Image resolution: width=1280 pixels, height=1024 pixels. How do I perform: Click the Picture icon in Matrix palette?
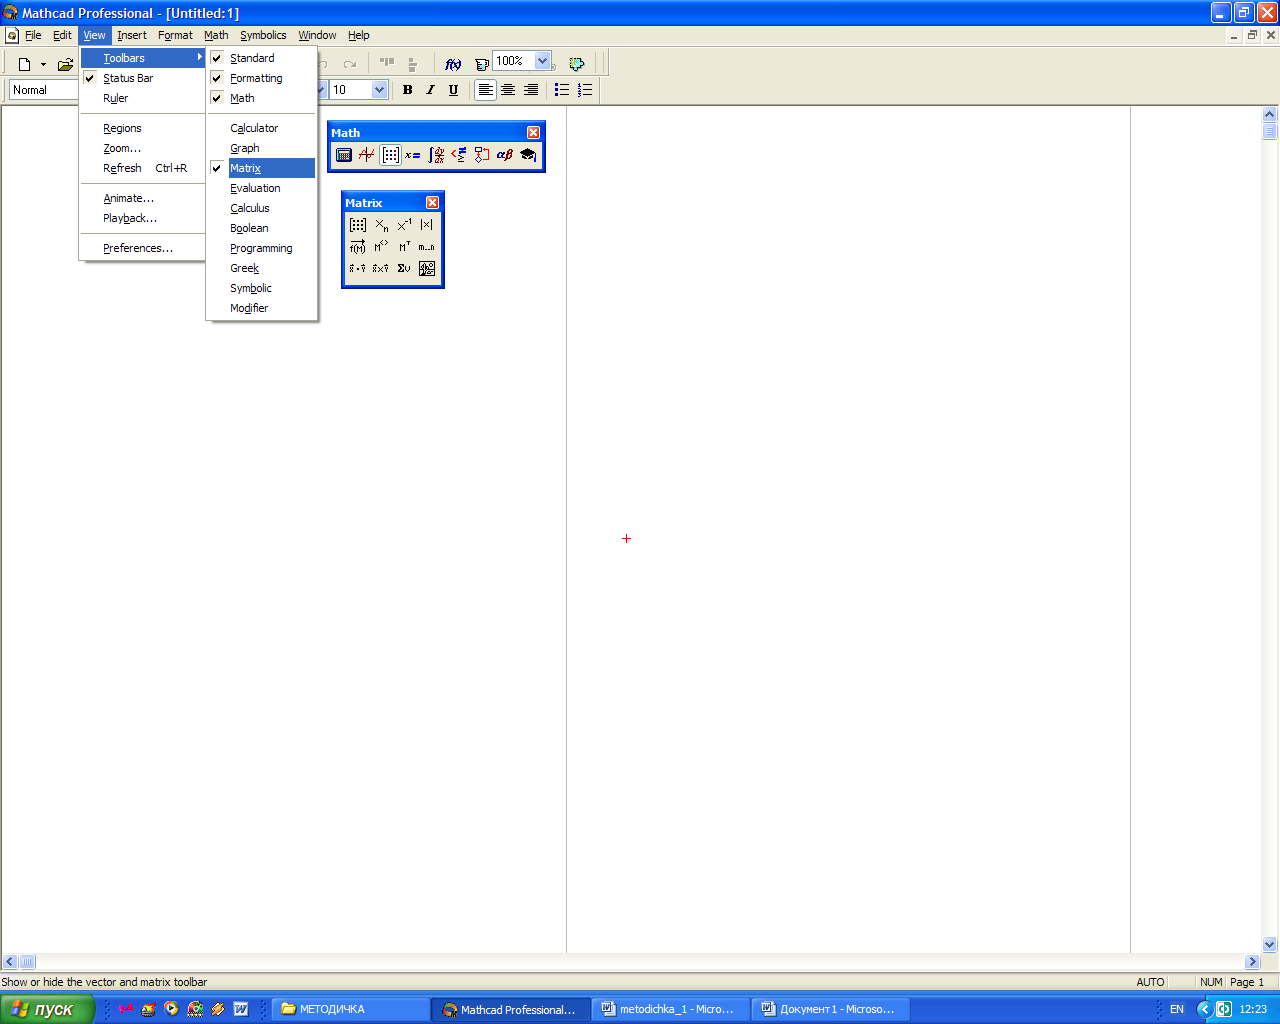(x=427, y=269)
